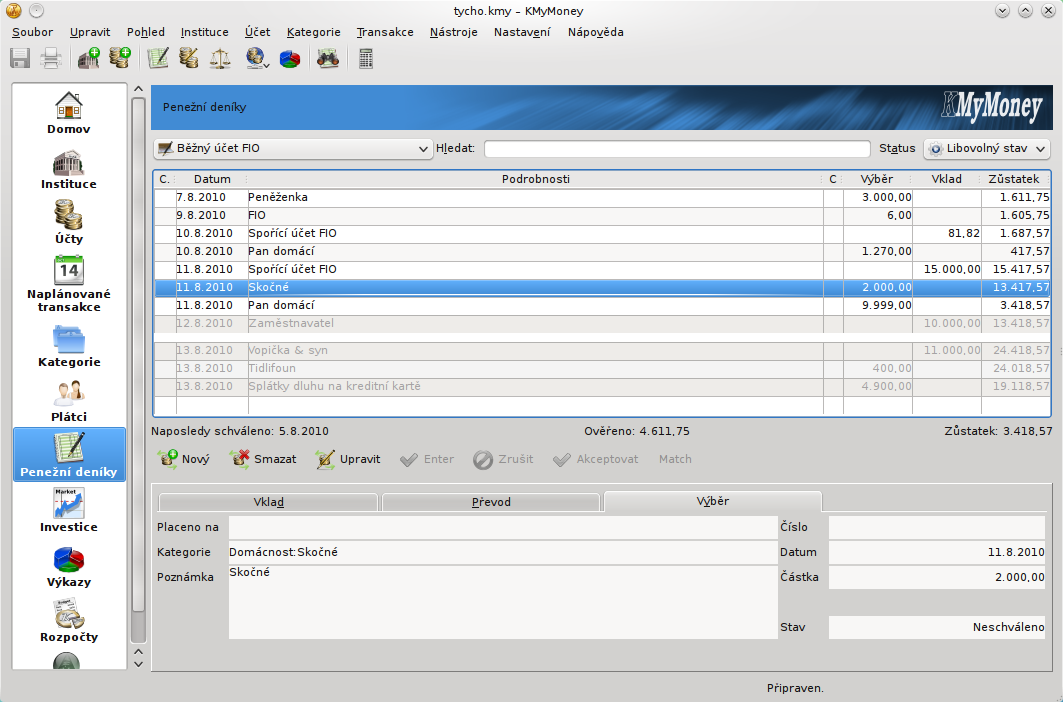
Task: Click the Akceptovat button
Action: click(x=596, y=459)
